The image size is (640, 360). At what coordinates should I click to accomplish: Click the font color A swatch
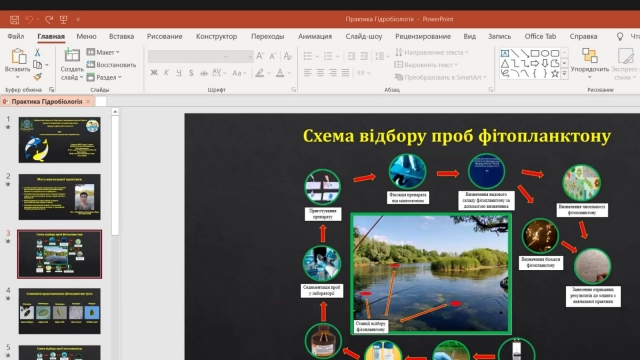click(280, 73)
